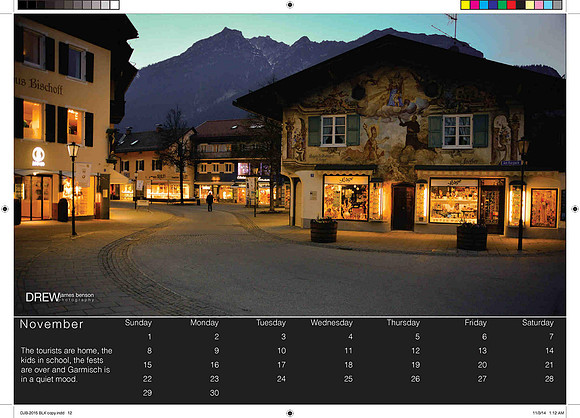The width and height of the screenshot is (580, 418).
Task: Click date 3 in the calendar
Action: click(283, 337)
